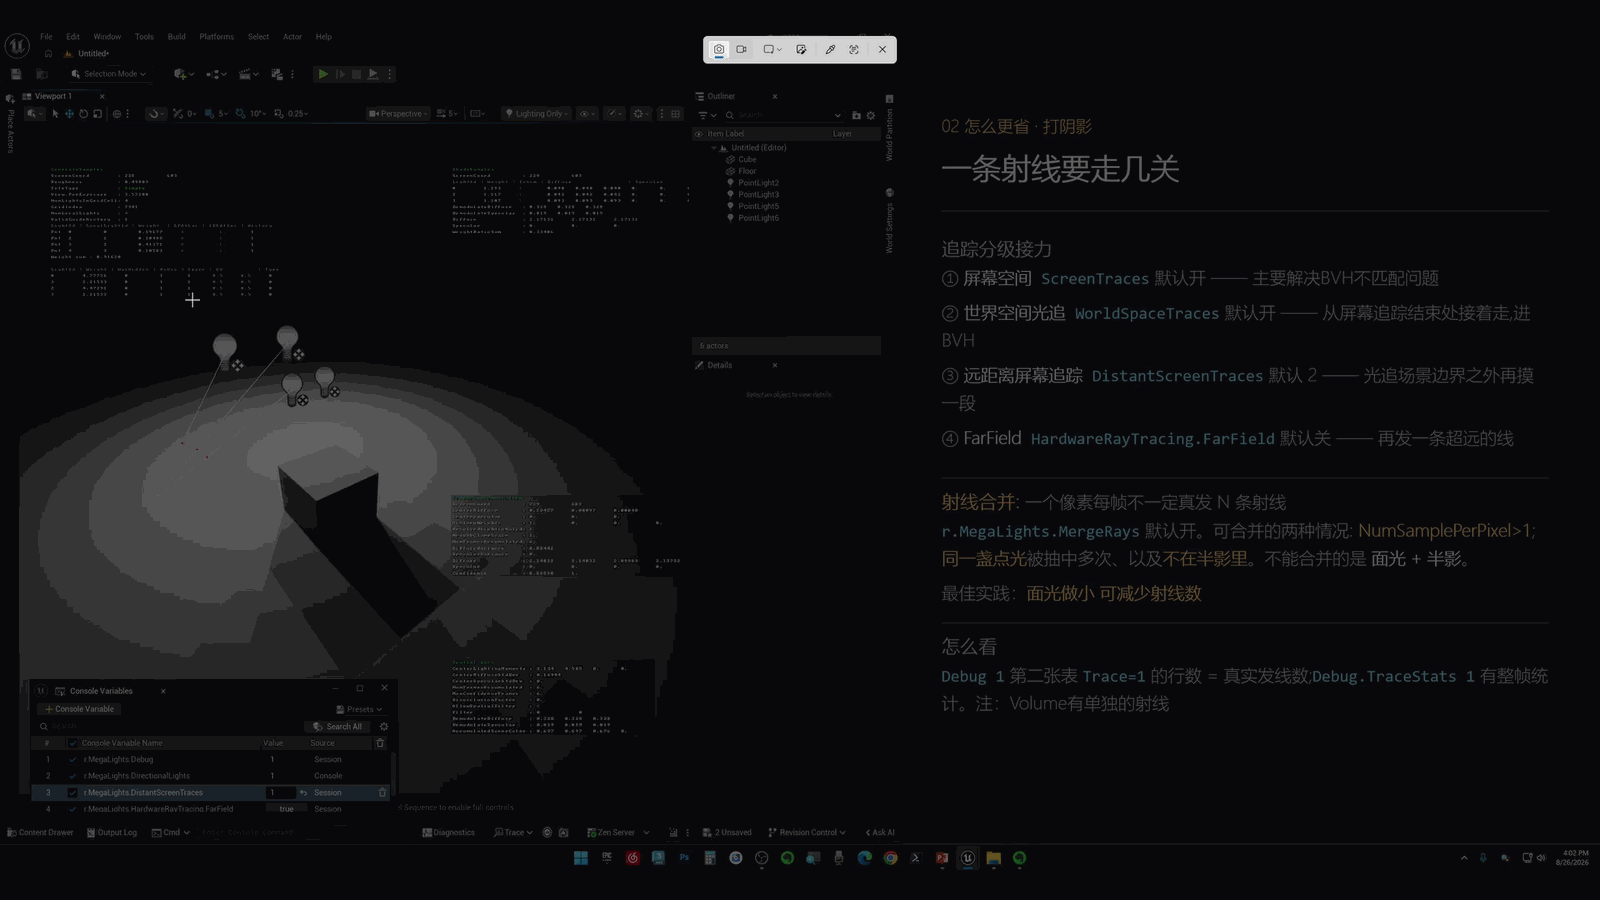Open the Lighting Only view mode dropdown
The width and height of the screenshot is (1600, 900).
(537, 114)
